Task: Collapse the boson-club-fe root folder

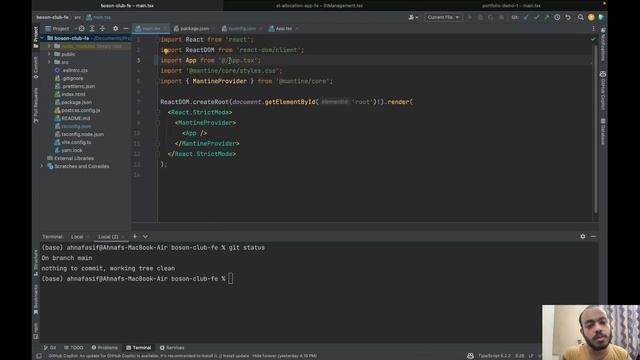Action: [42, 38]
